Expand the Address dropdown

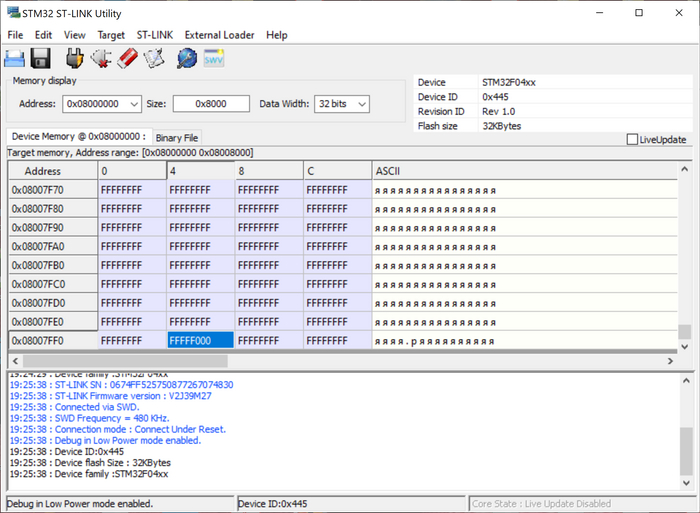(x=135, y=104)
